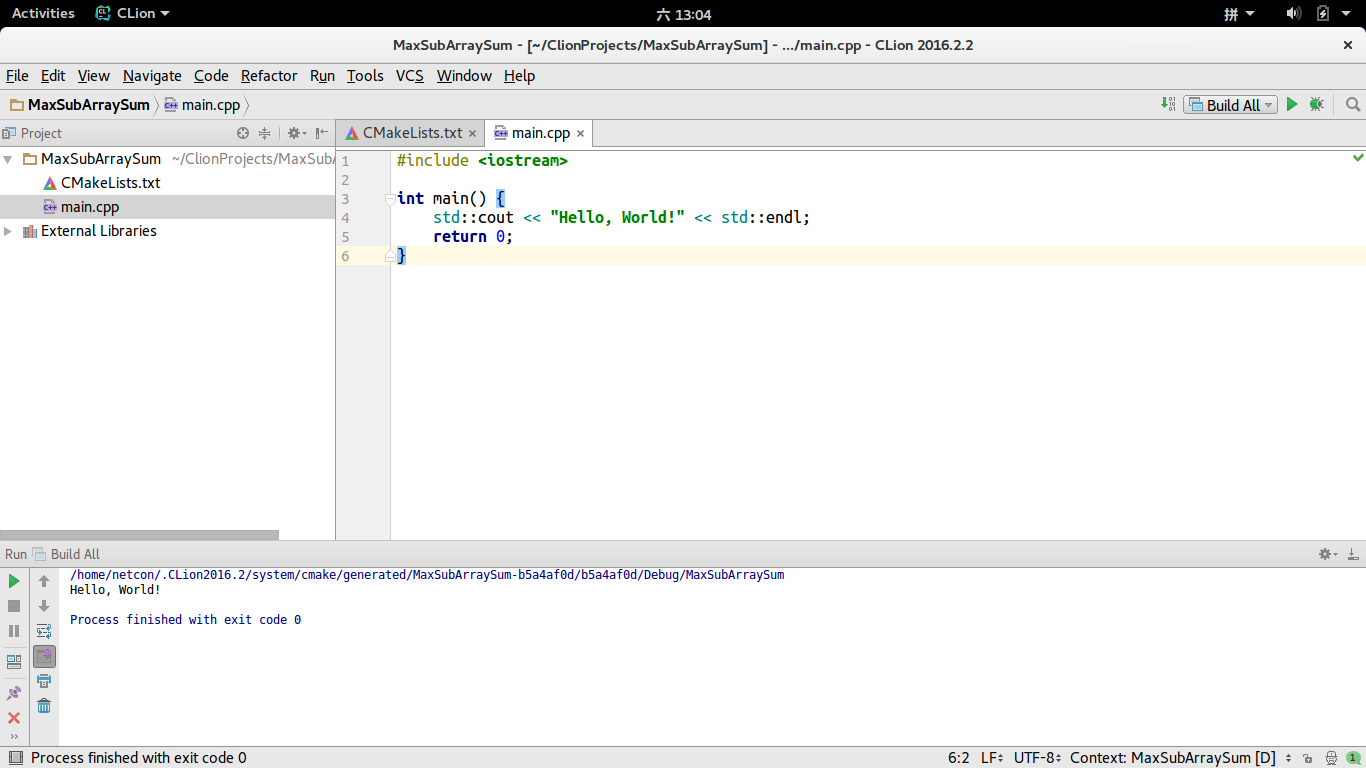Print the console output using printer icon
Image resolution: width=1366 pixels, height=768 pixels.
(44, 681)
